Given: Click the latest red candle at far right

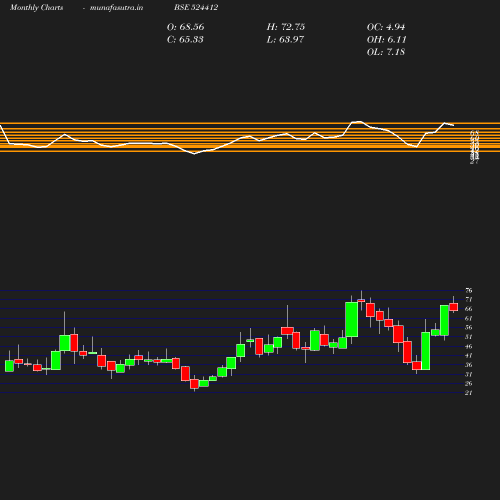Looking at the screenshot, I should pos(453,307).
